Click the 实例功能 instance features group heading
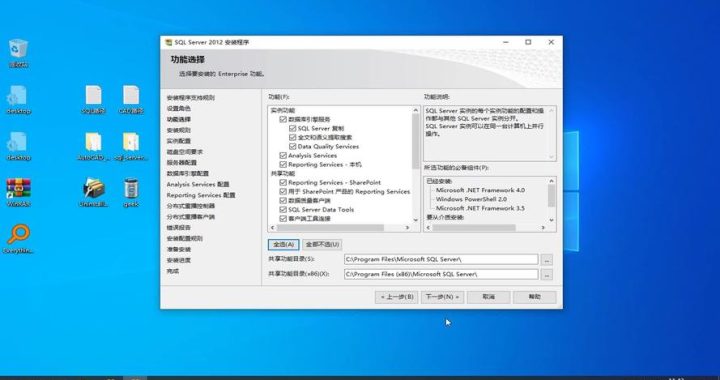720x380 pixels. point(283,111)
